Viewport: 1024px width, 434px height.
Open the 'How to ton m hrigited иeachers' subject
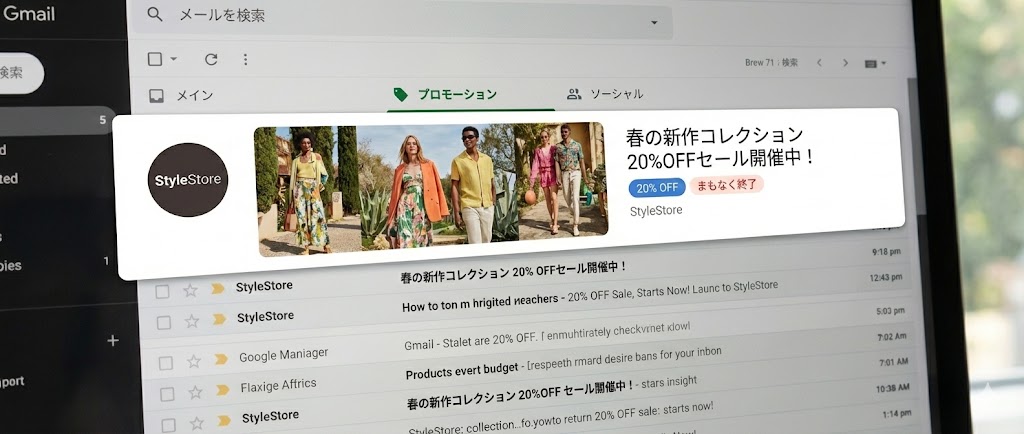pos(480,303)
